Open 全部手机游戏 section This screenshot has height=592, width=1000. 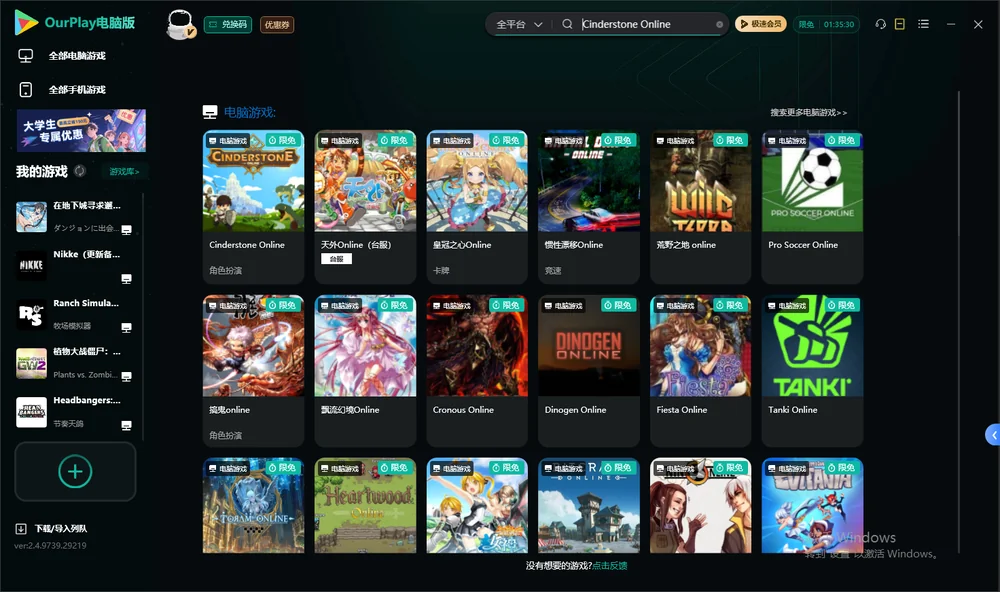click(77, 89)
